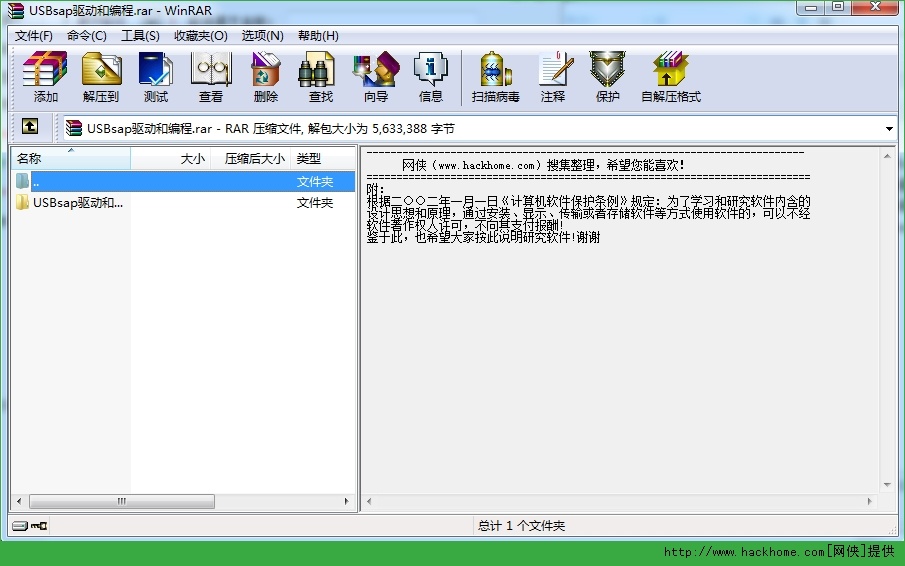Click the archive path address field

tap(479, 128)
